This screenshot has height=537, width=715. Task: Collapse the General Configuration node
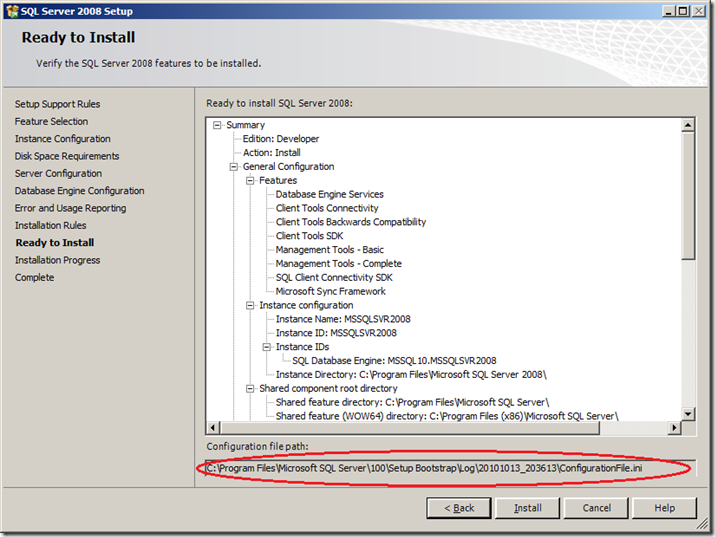[234, 167]
